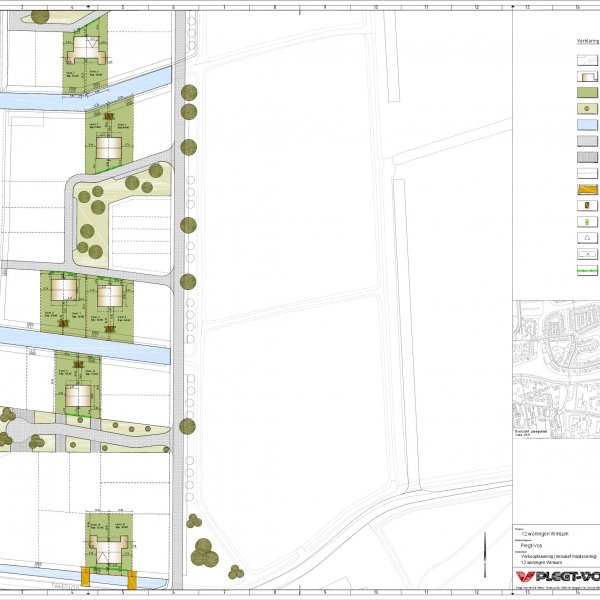
Task: Click the top legend box with diagonal lines
Action: 587,60
